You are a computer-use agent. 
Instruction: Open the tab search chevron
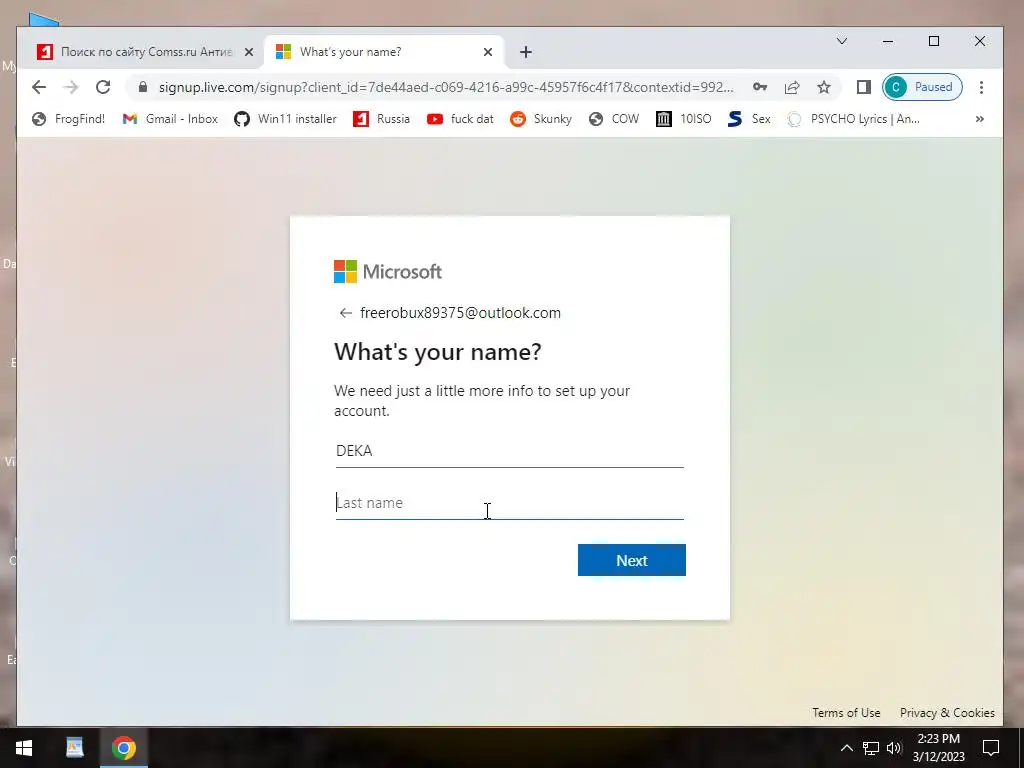[842, 41]
